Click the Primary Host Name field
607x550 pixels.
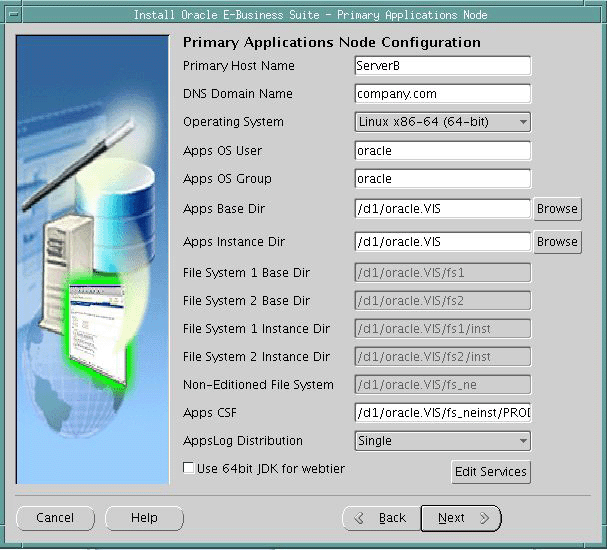pyautogui.click(x=442, y=66)
